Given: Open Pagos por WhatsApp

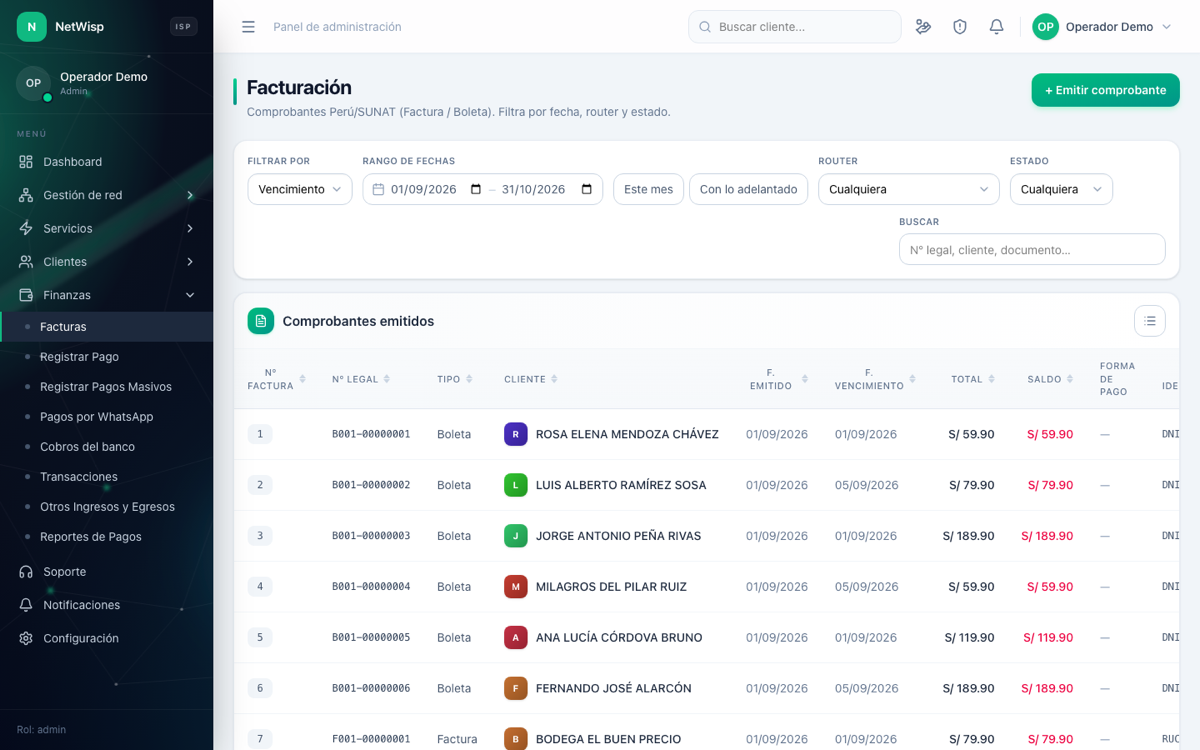Looking at the screenshot, I should tap(106, 417).
